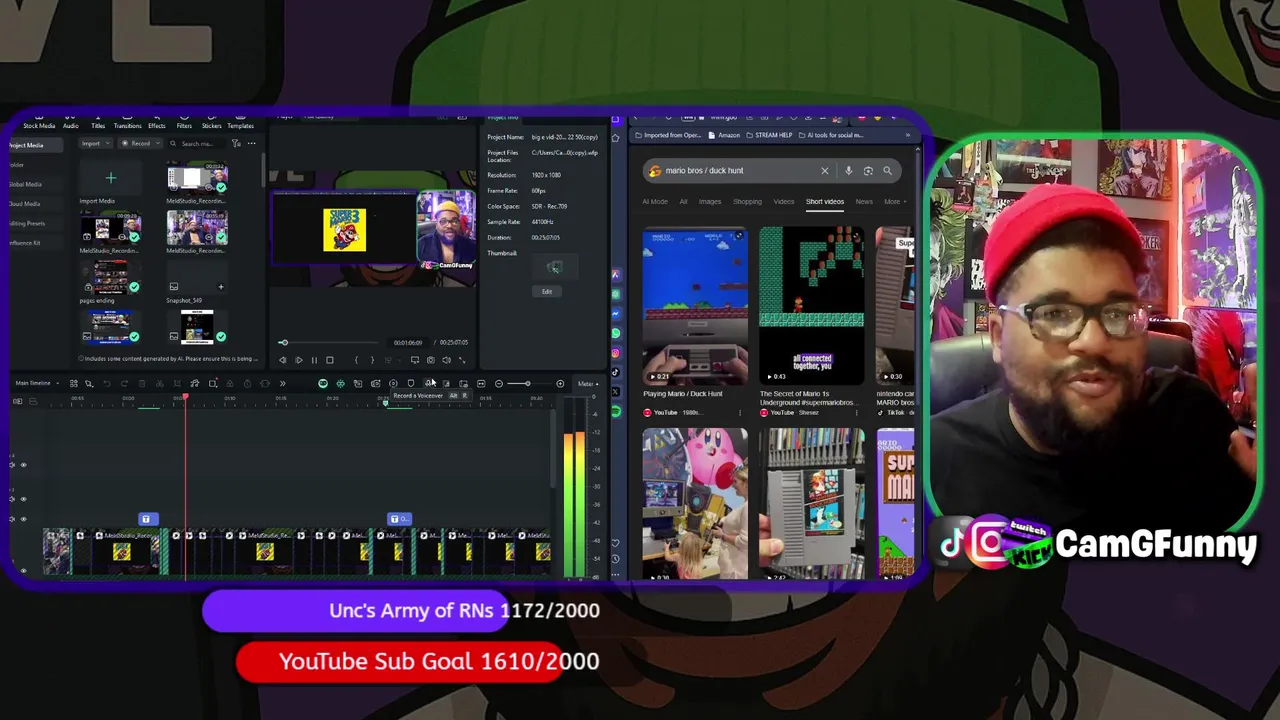
Task: Step back one frame in preview
Action: [283, 360]
